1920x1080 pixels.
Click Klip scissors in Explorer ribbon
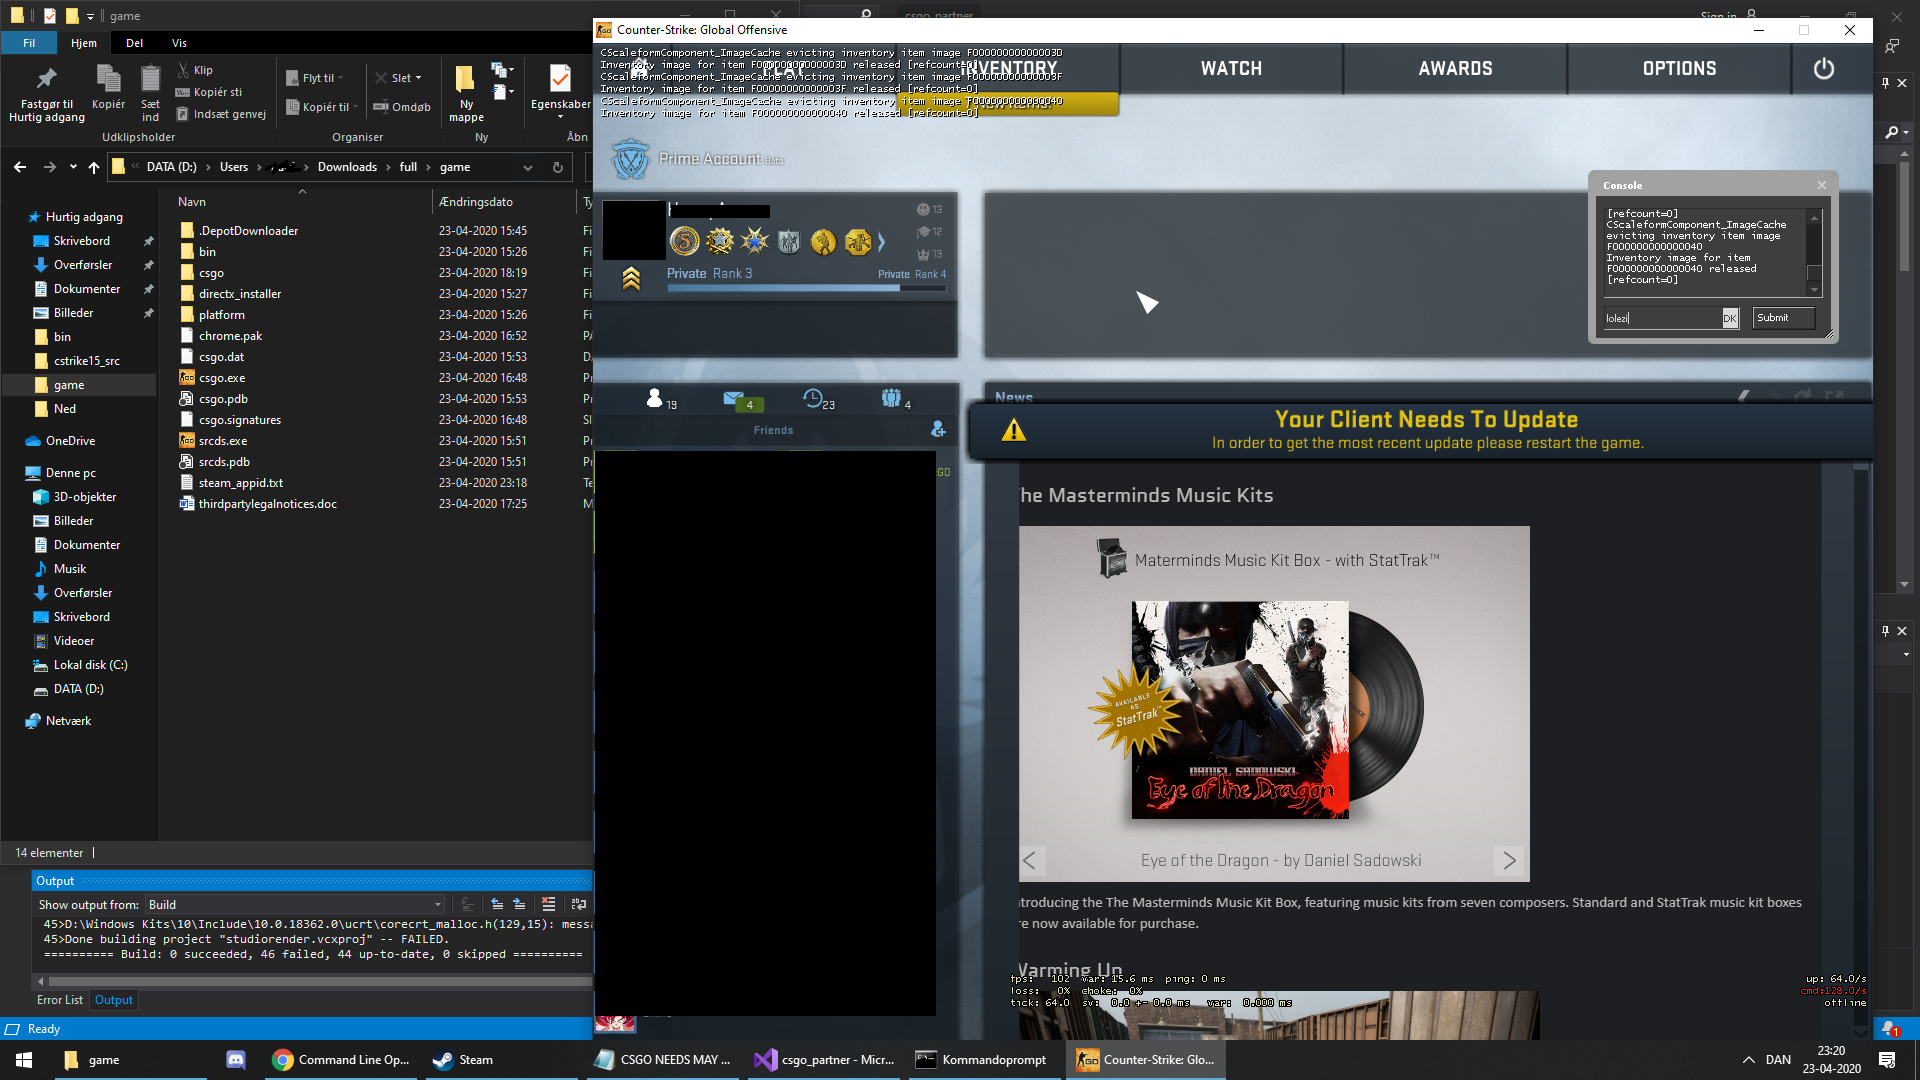[195, 70]
